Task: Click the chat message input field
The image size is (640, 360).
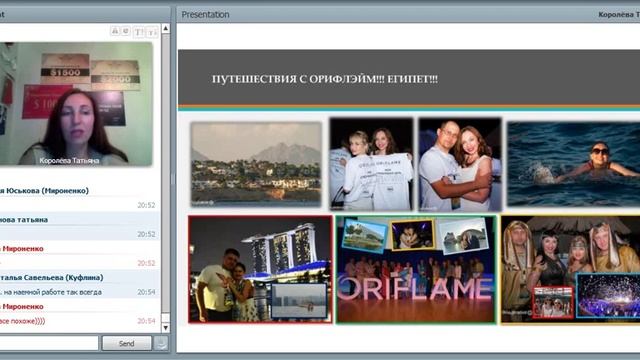Action: click(49, 343)
